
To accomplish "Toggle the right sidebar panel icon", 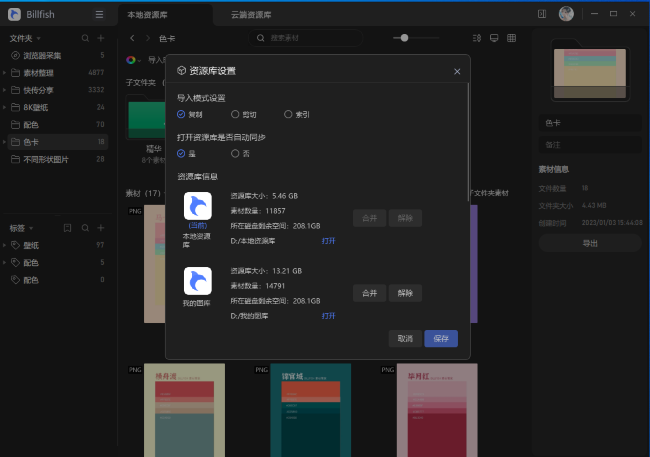I will point(542,14).
